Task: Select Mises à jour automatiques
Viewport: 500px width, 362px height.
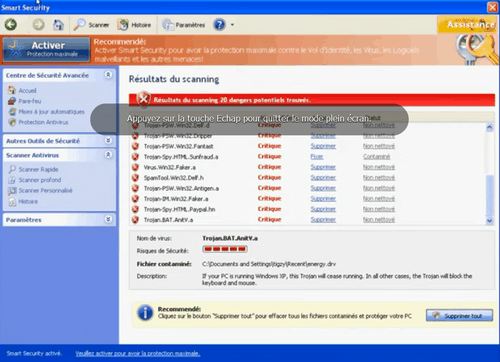Action: point(51,112)
